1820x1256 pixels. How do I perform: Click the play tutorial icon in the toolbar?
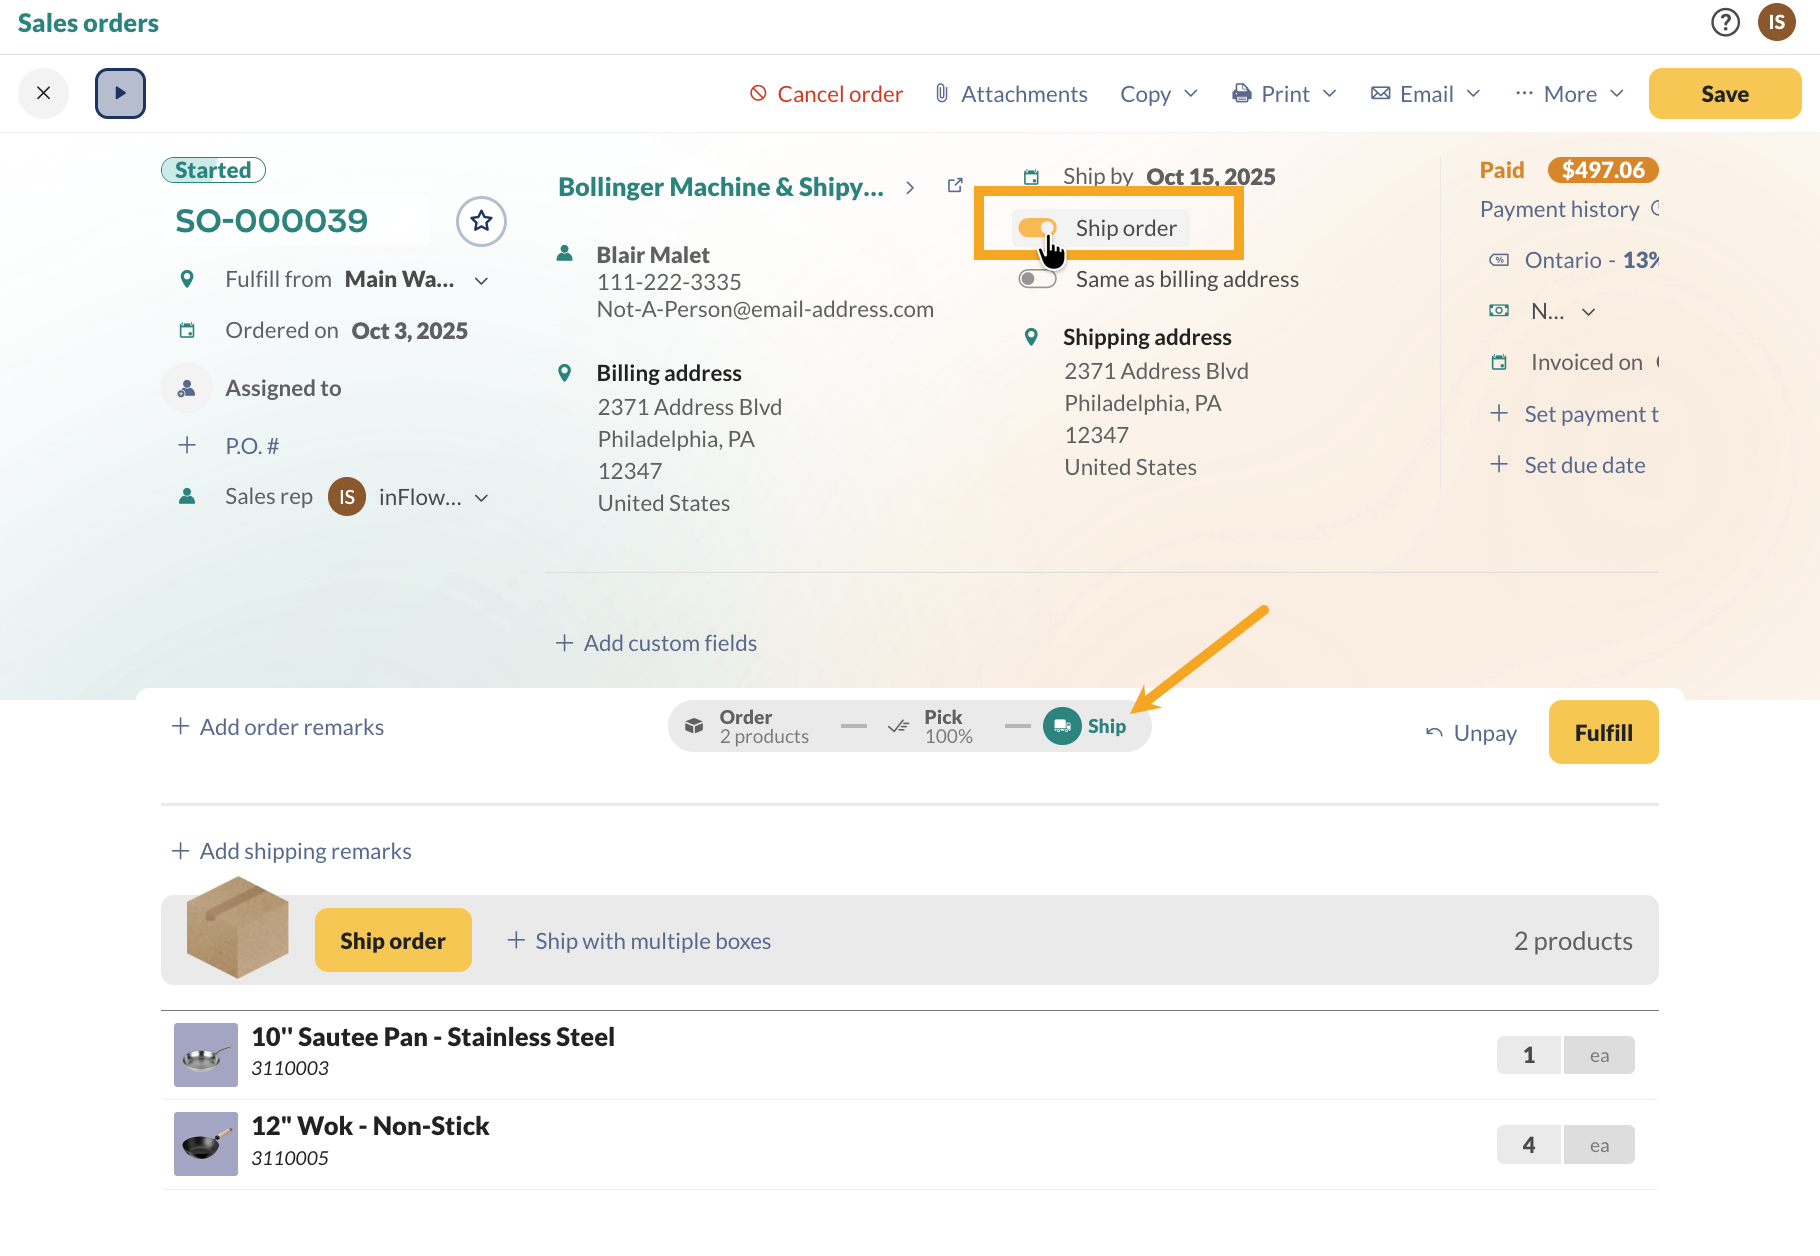tap(120, 93)
